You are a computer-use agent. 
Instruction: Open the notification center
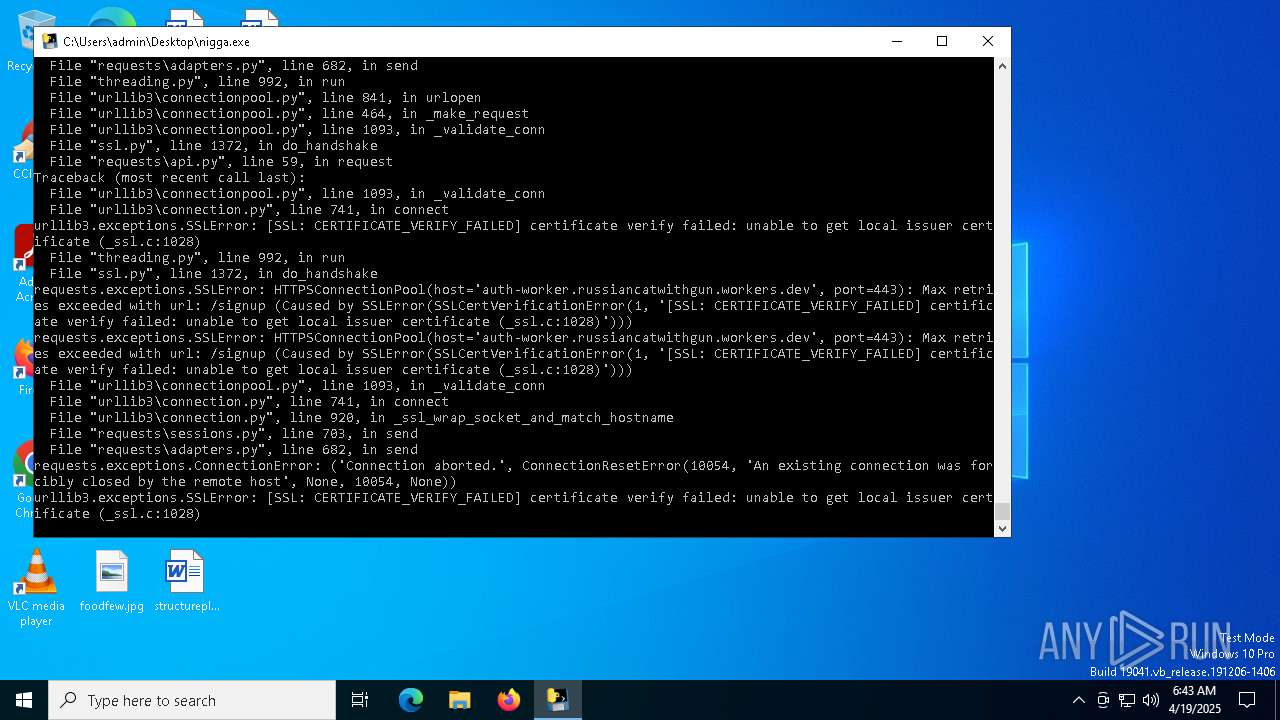click(x=1247, y=700)
